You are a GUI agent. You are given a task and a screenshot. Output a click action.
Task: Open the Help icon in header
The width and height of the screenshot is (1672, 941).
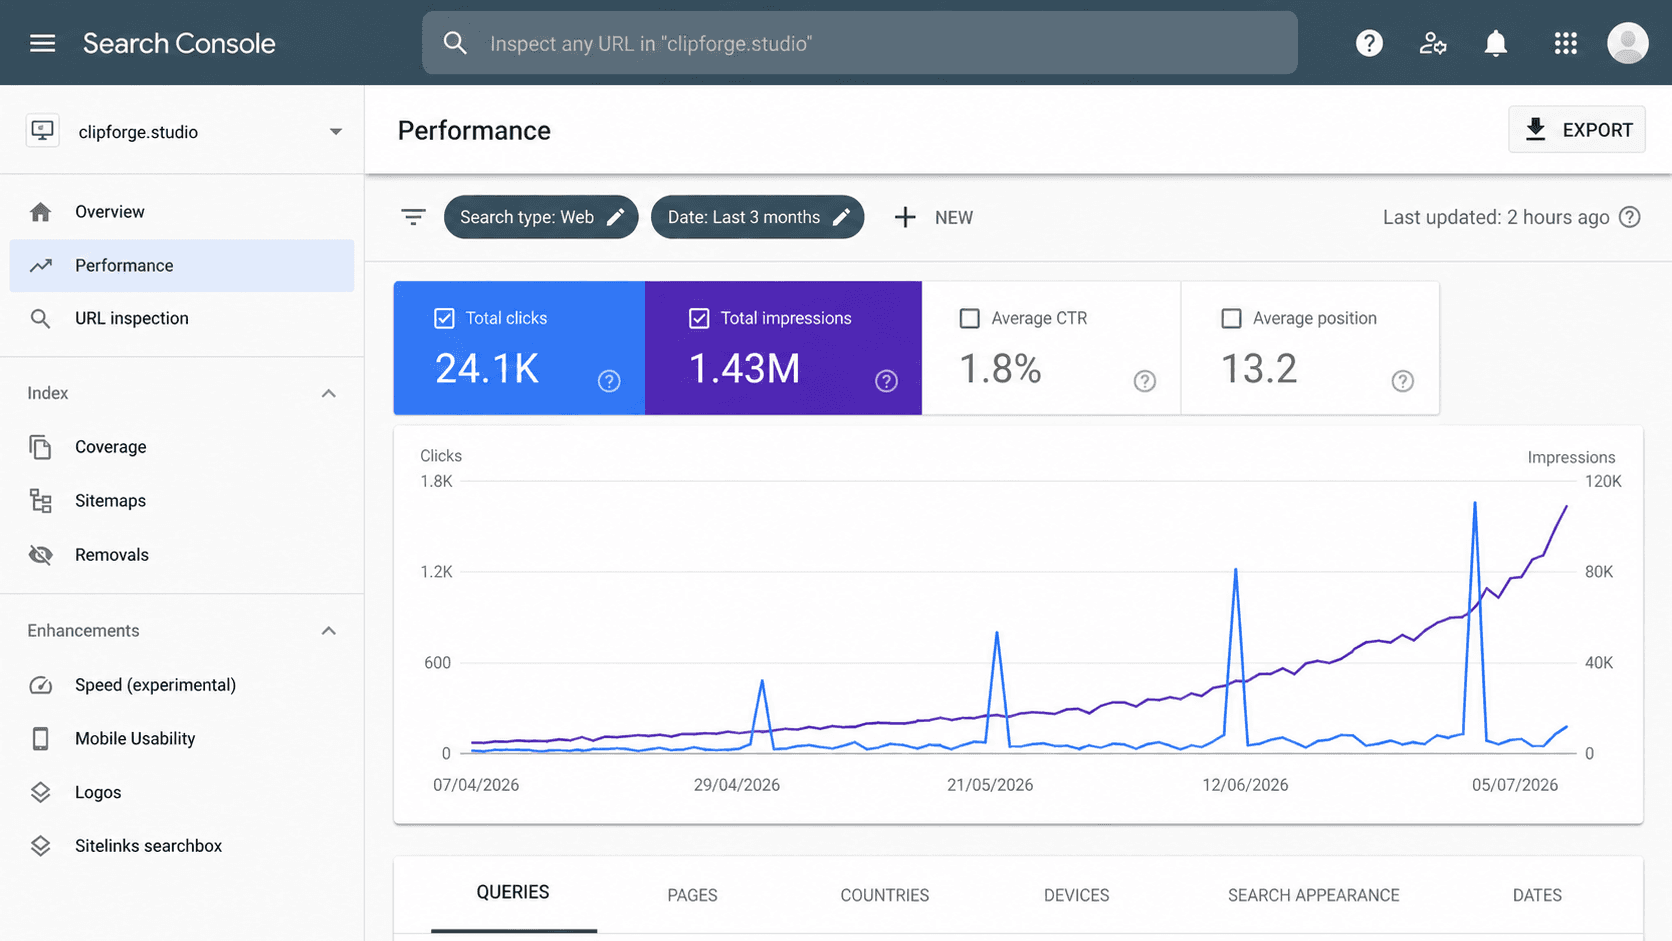(1369, 43)
